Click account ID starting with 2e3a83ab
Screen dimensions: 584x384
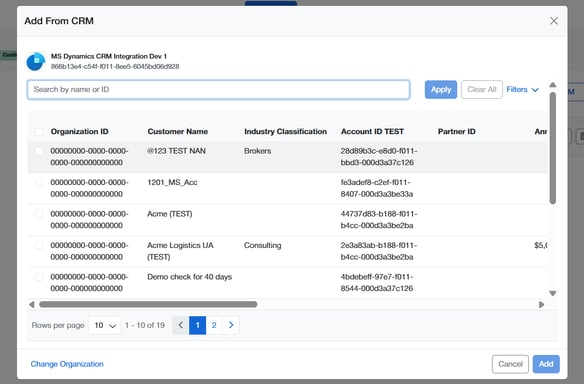[378, 251]
